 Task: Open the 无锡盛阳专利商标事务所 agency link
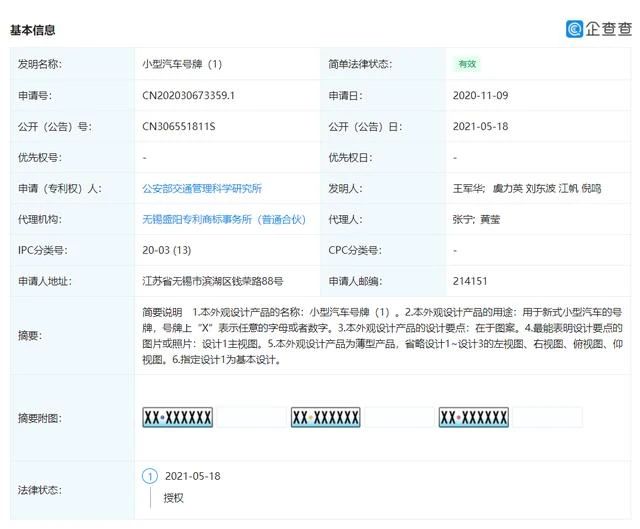coord(224,219)
